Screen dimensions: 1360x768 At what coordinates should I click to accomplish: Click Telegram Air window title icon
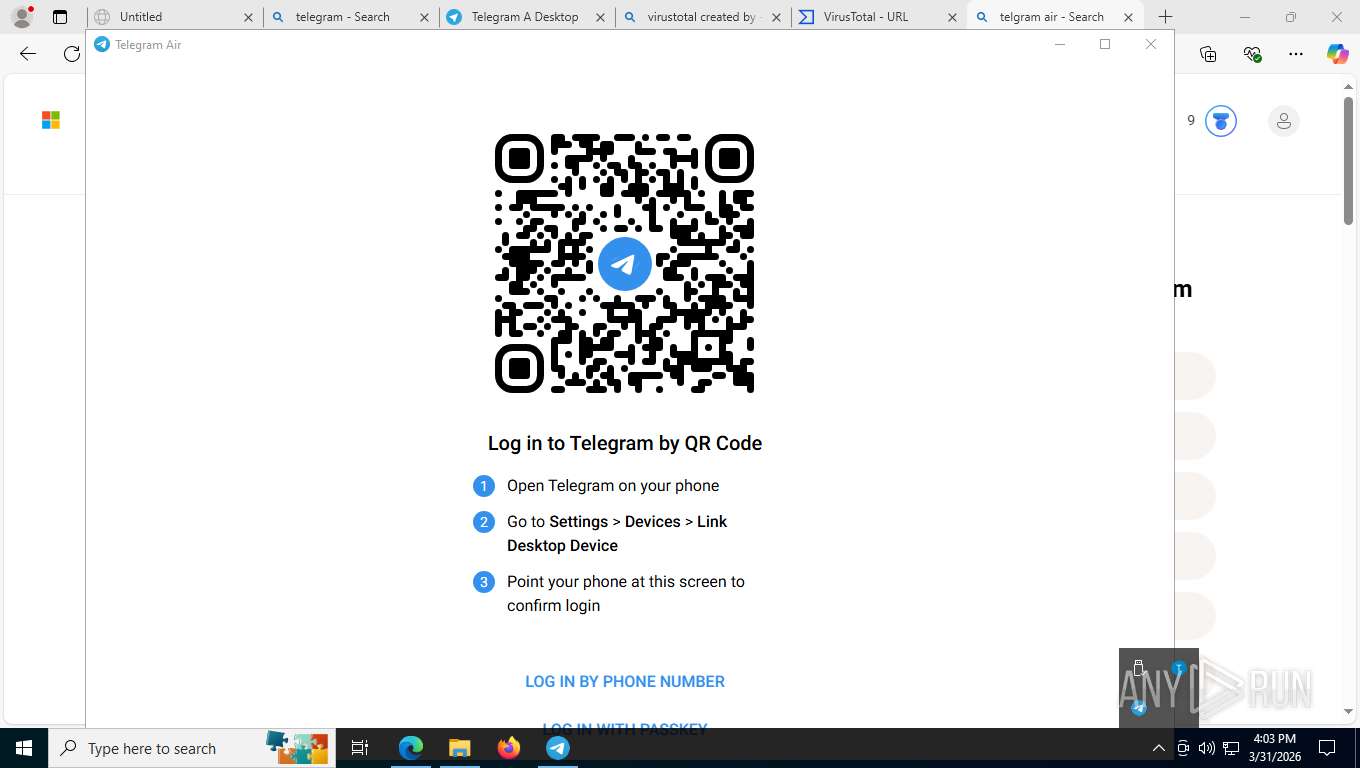(101, 44)
